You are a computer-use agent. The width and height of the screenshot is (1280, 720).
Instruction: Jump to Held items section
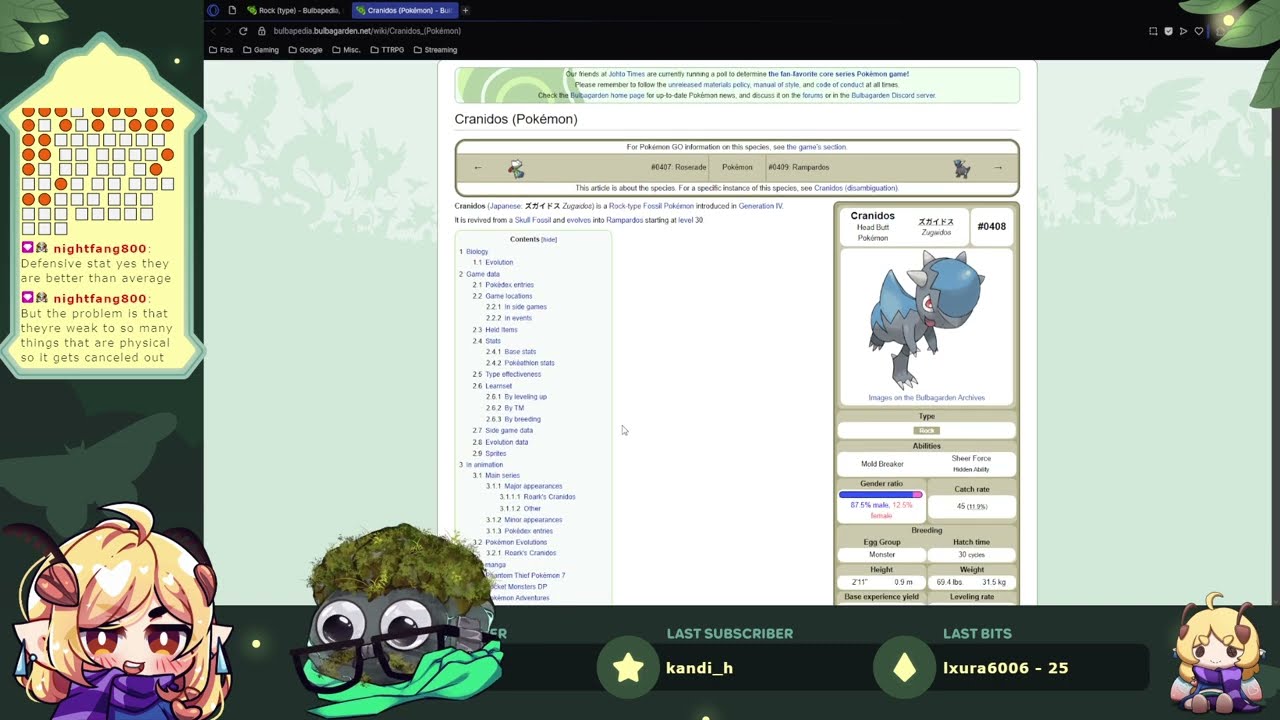[x=502, y=330]
